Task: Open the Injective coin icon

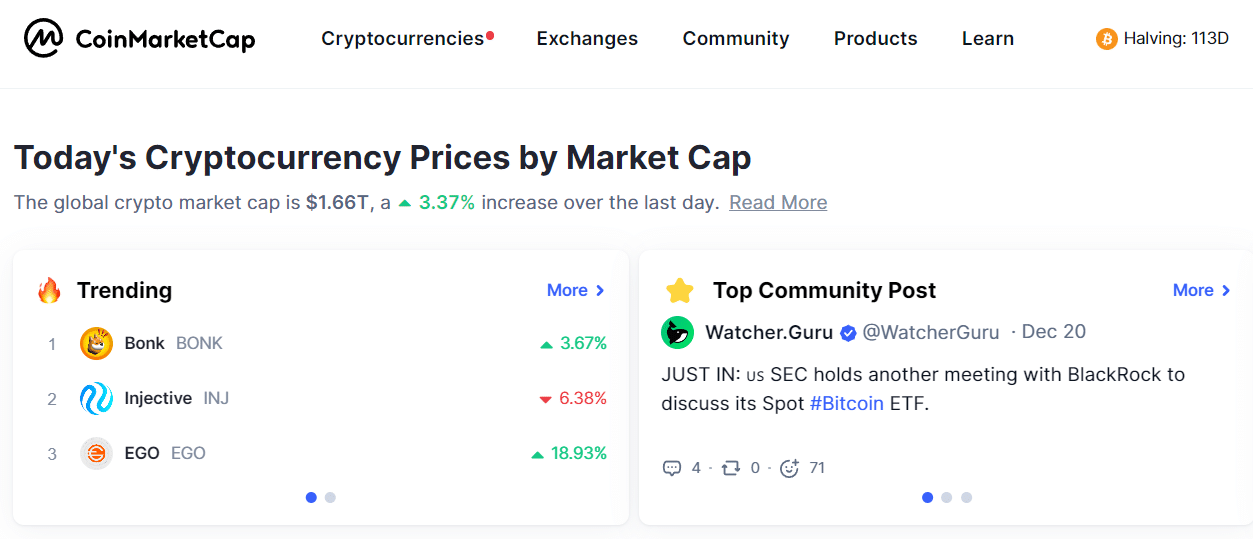Action: pos(97,399)
